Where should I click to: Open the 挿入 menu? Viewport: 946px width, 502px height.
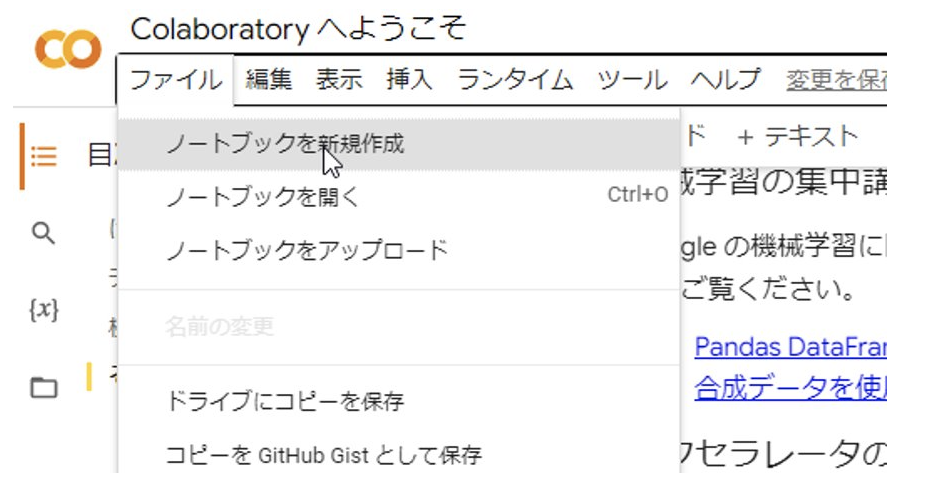tap(409, 80)
